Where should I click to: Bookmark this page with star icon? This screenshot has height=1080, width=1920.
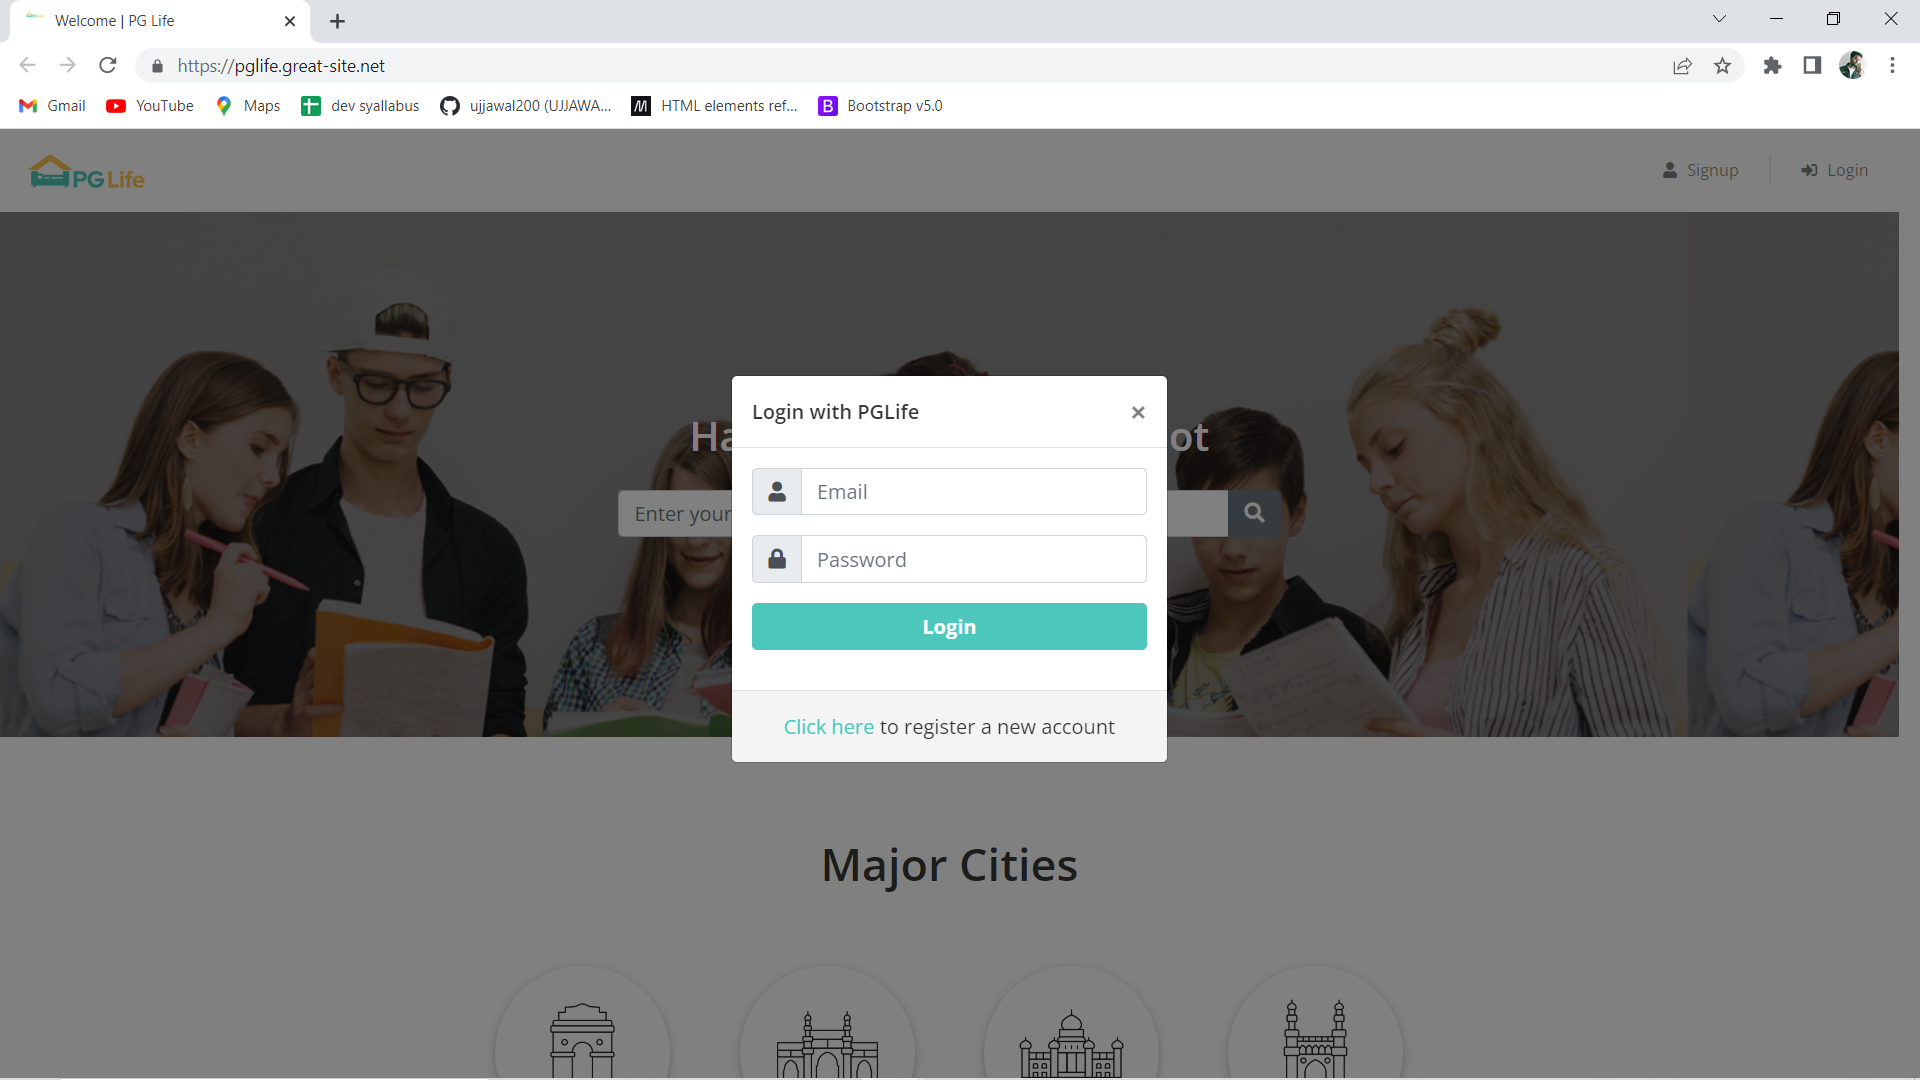tap(1722, 66)
